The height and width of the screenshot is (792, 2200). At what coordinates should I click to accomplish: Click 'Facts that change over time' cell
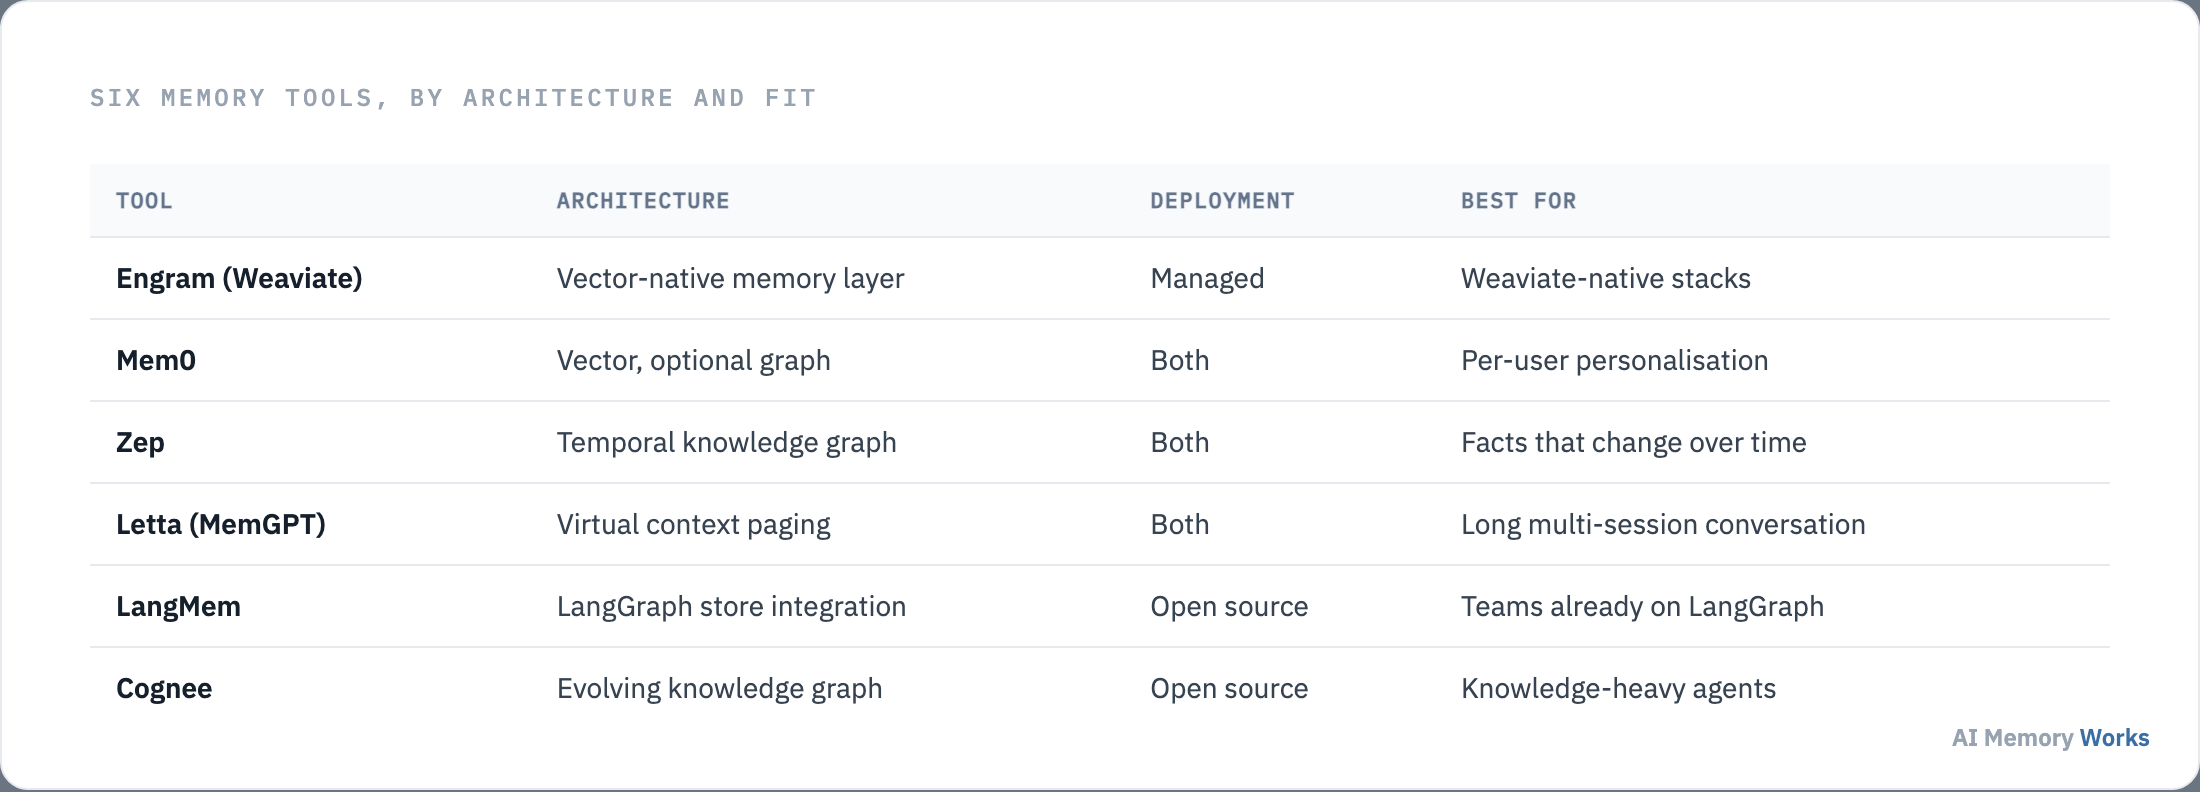coord(1633,443)
